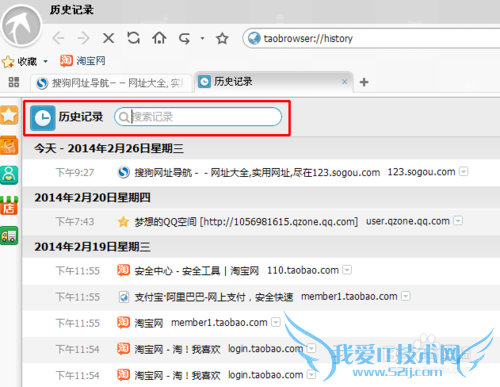Open the 淘宝网 bookmark
Screen dimensions: 500x387
point(83,61)
